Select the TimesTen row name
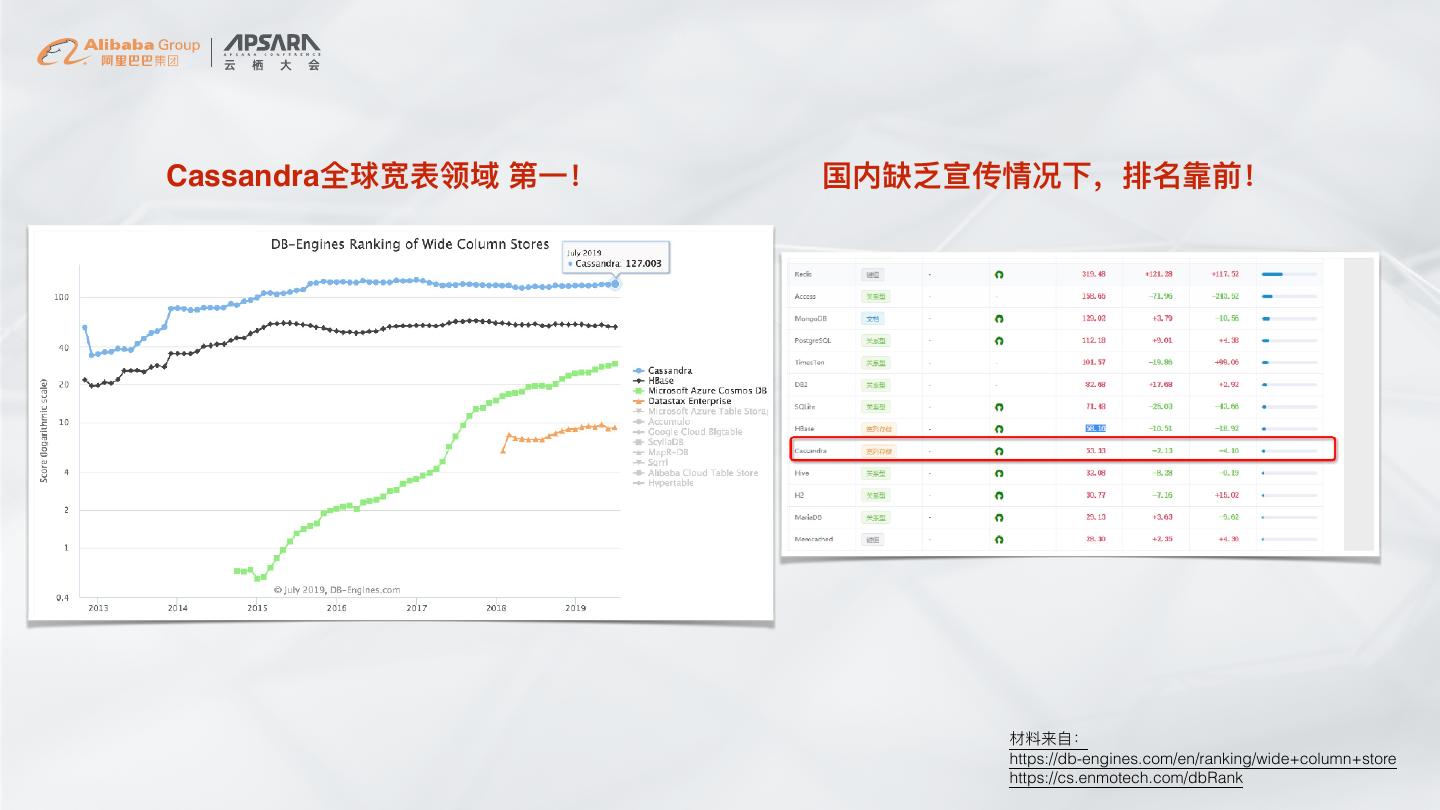 click(x=809, y=362)
